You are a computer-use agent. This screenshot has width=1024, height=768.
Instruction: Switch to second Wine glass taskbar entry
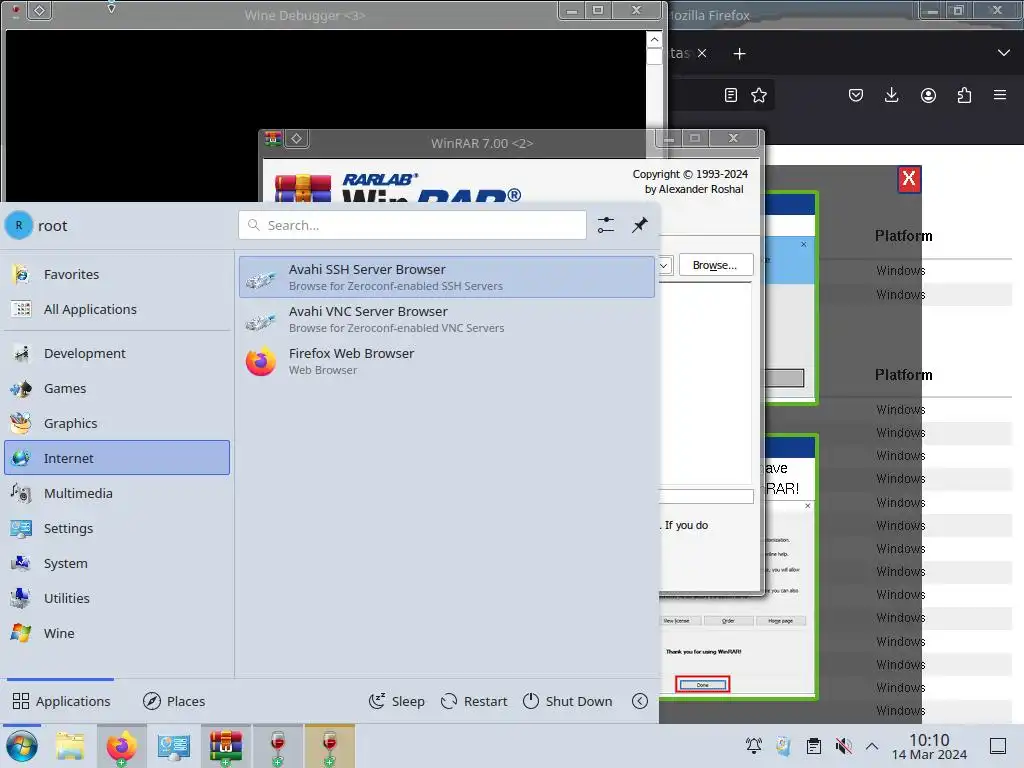[x=330, y=746]
